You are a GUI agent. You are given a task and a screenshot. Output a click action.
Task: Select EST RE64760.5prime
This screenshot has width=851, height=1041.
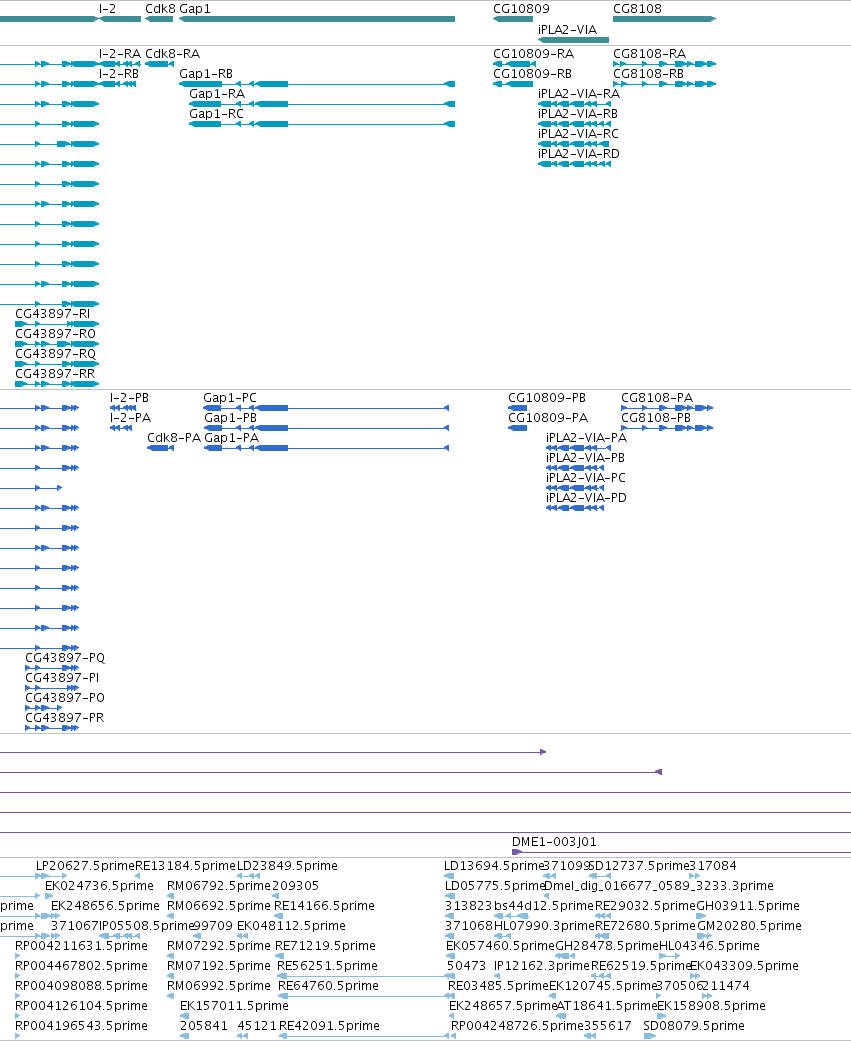(329, 985)
